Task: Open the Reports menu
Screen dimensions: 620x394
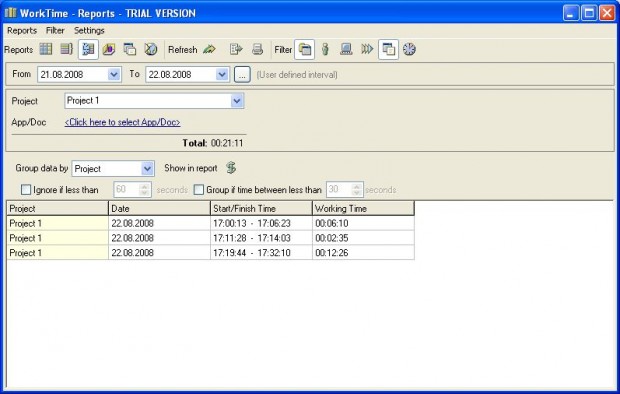Action: tap(22, 30)
